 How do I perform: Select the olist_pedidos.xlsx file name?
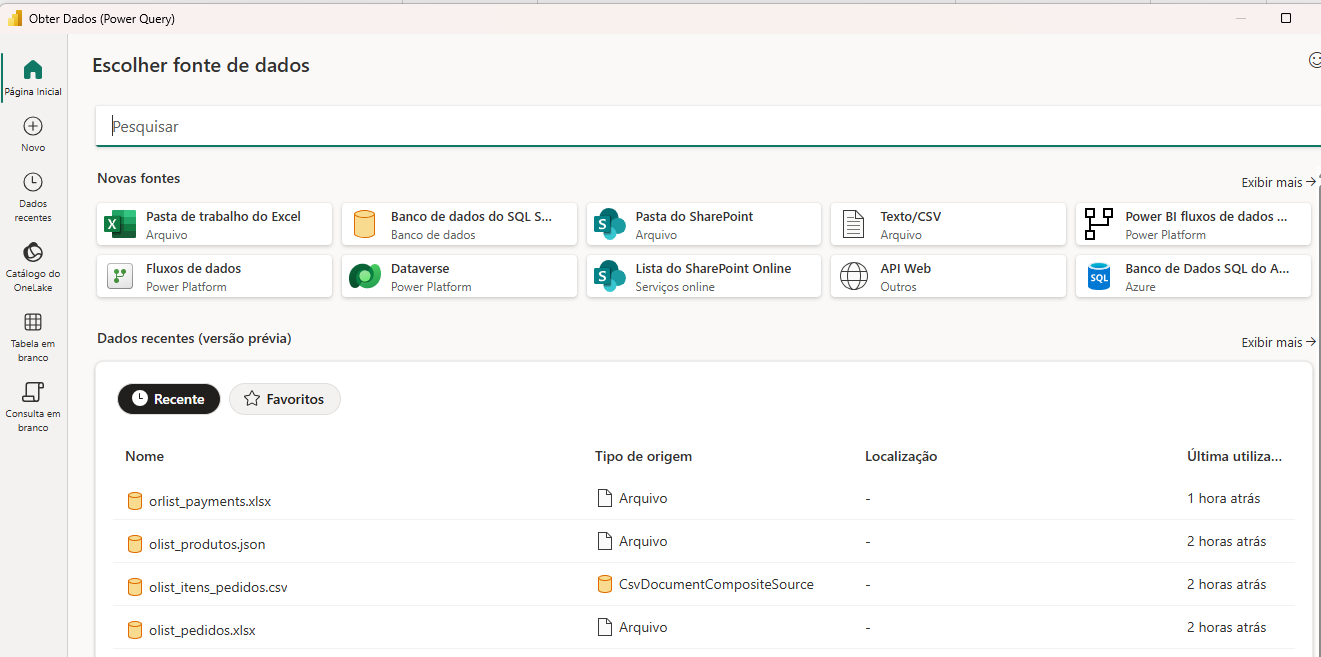(202, 630)
